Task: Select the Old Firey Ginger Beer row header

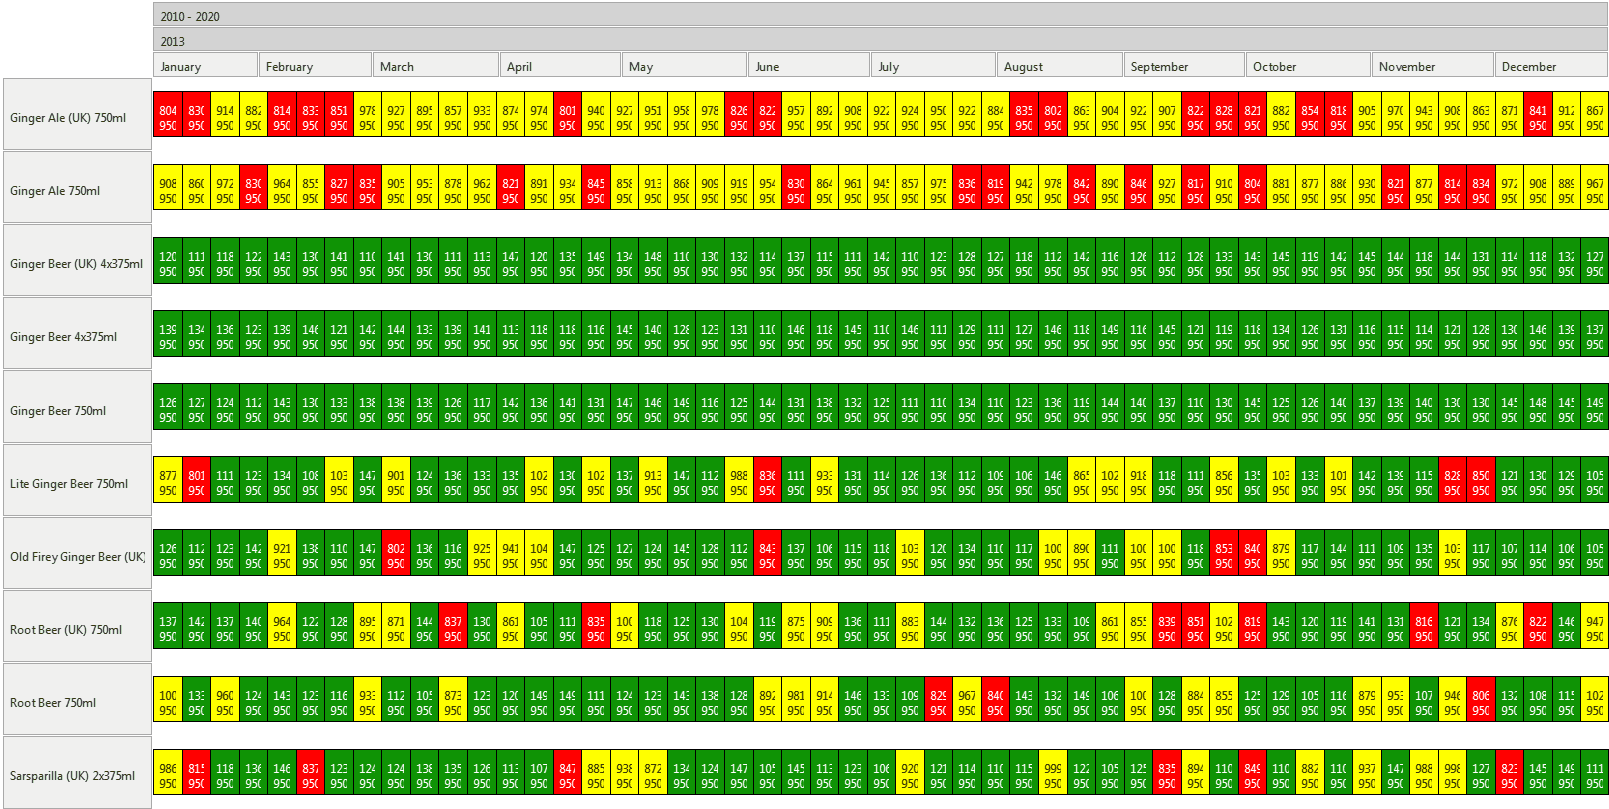Action: pos(77,556)
